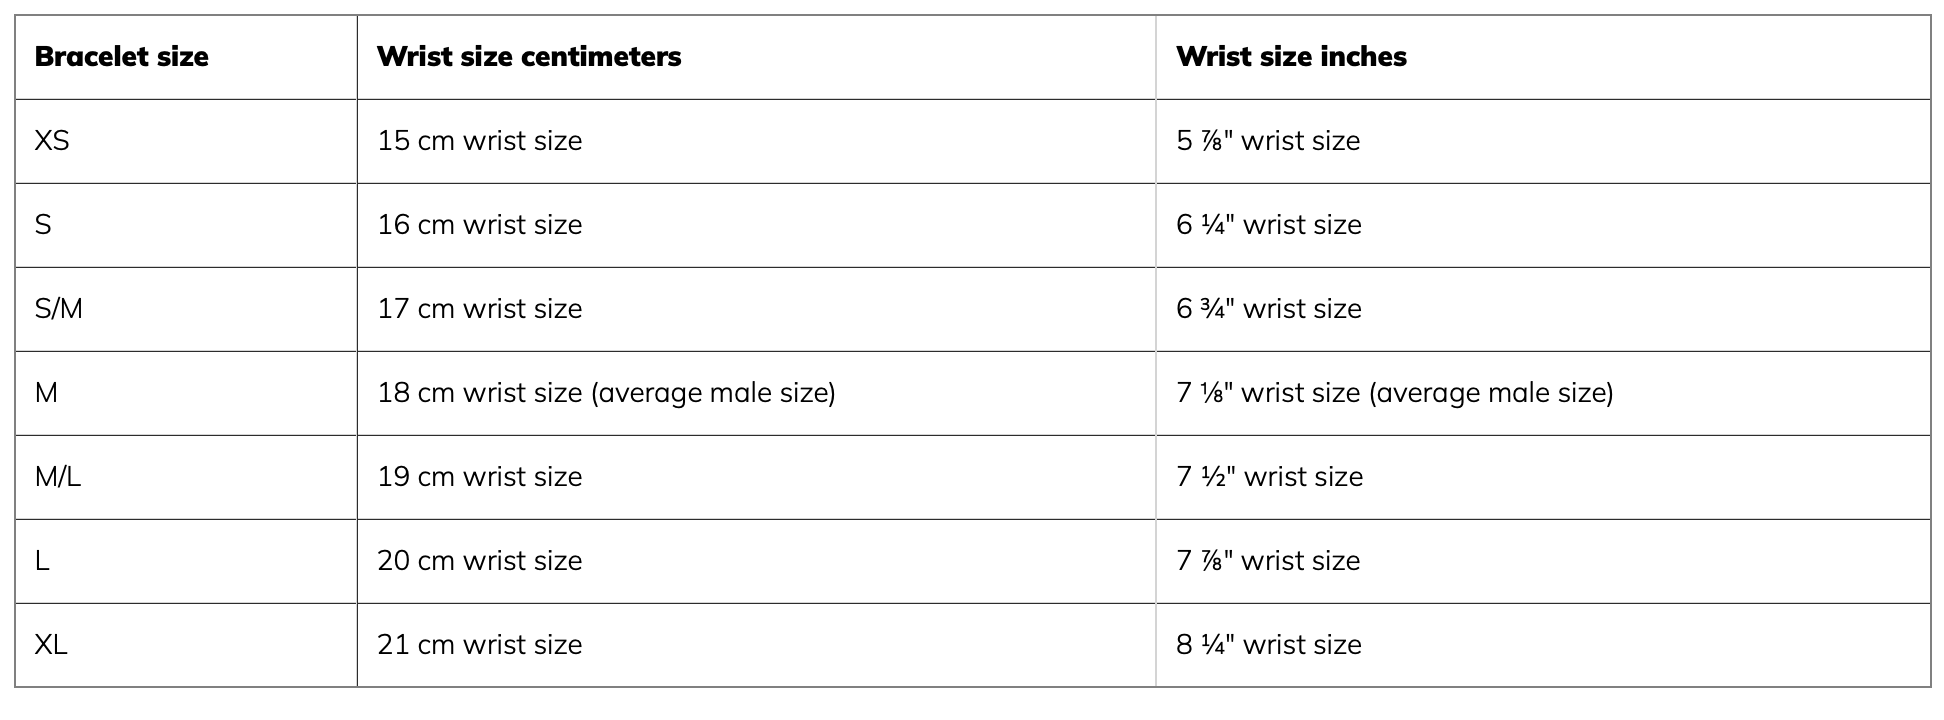Select the L bracelet size cell

42,561
